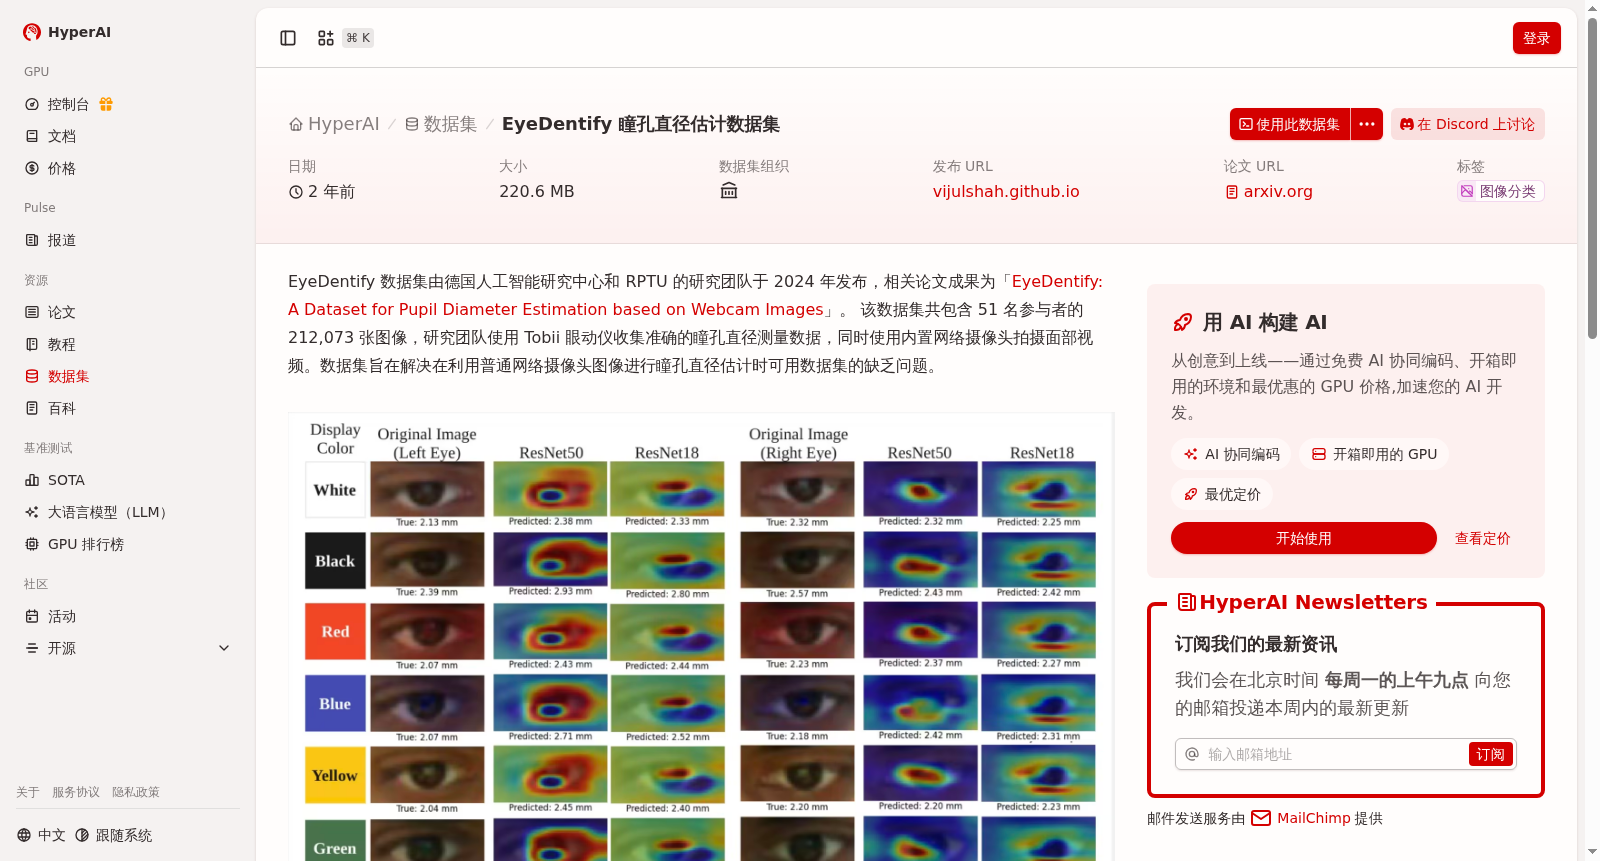Click 使用此数据集 button

pos(1290,124)
